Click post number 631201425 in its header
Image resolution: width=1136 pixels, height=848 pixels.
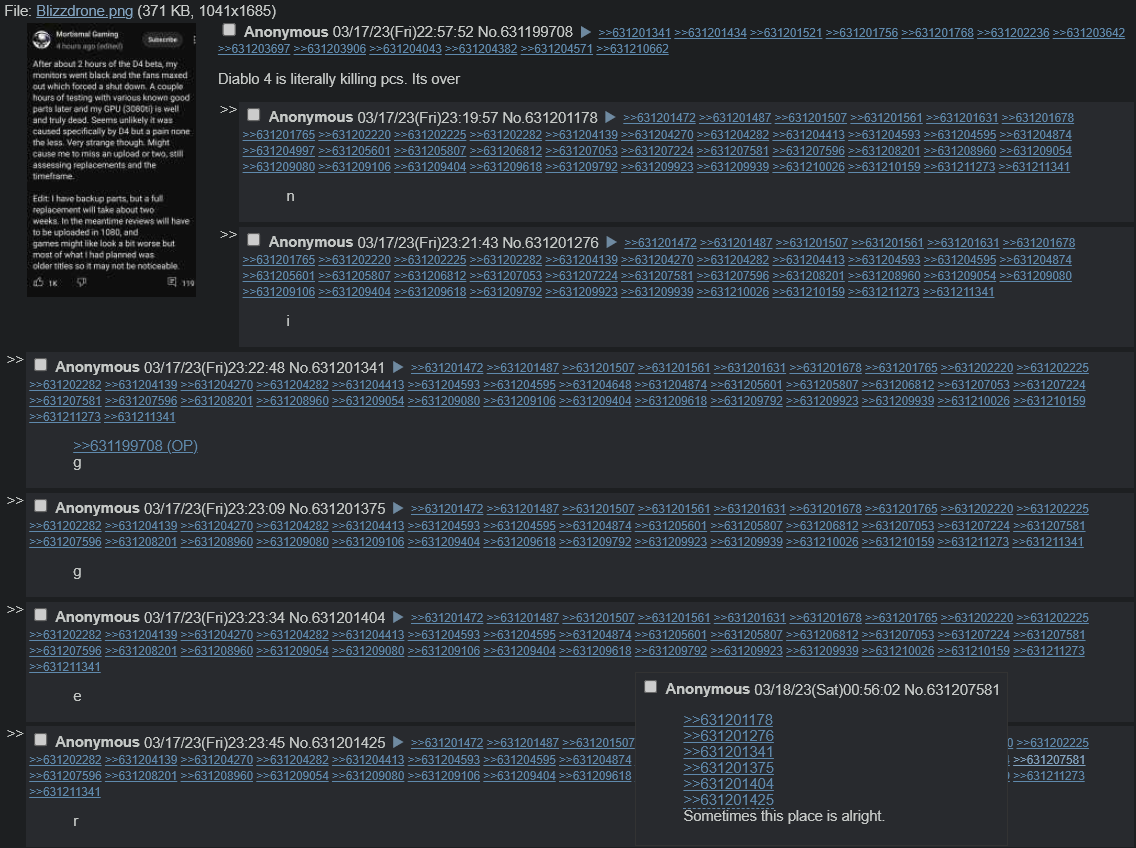(x=347, y=742)
